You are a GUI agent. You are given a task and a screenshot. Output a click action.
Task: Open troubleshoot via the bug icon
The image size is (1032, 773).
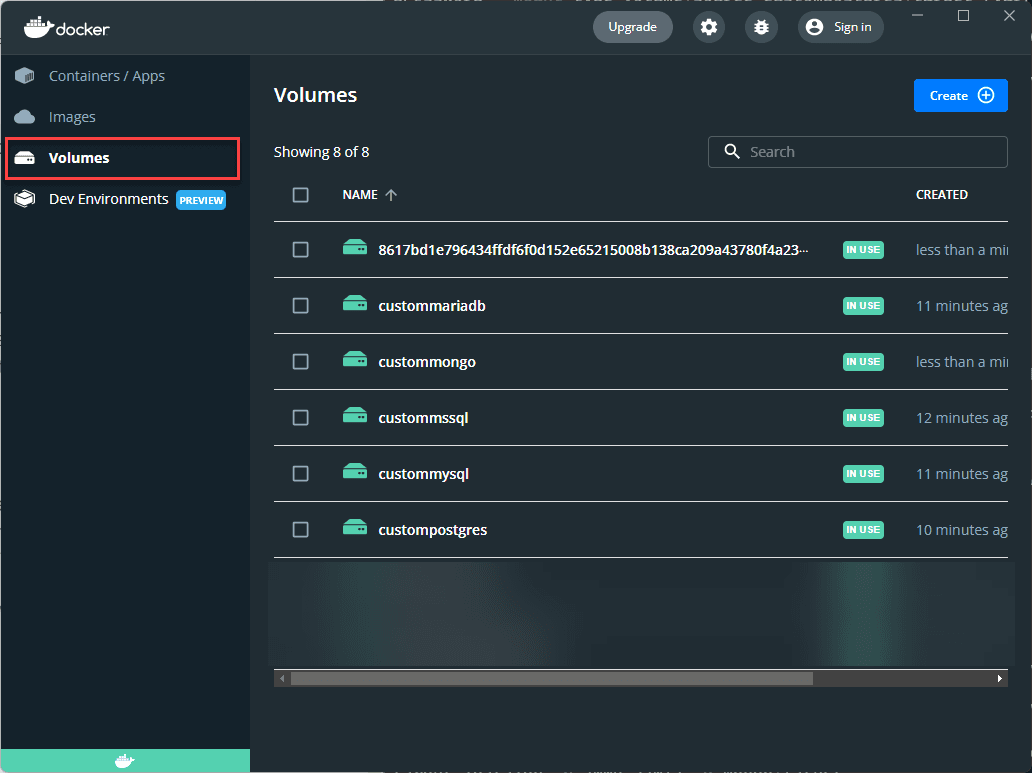pos(761,27)
